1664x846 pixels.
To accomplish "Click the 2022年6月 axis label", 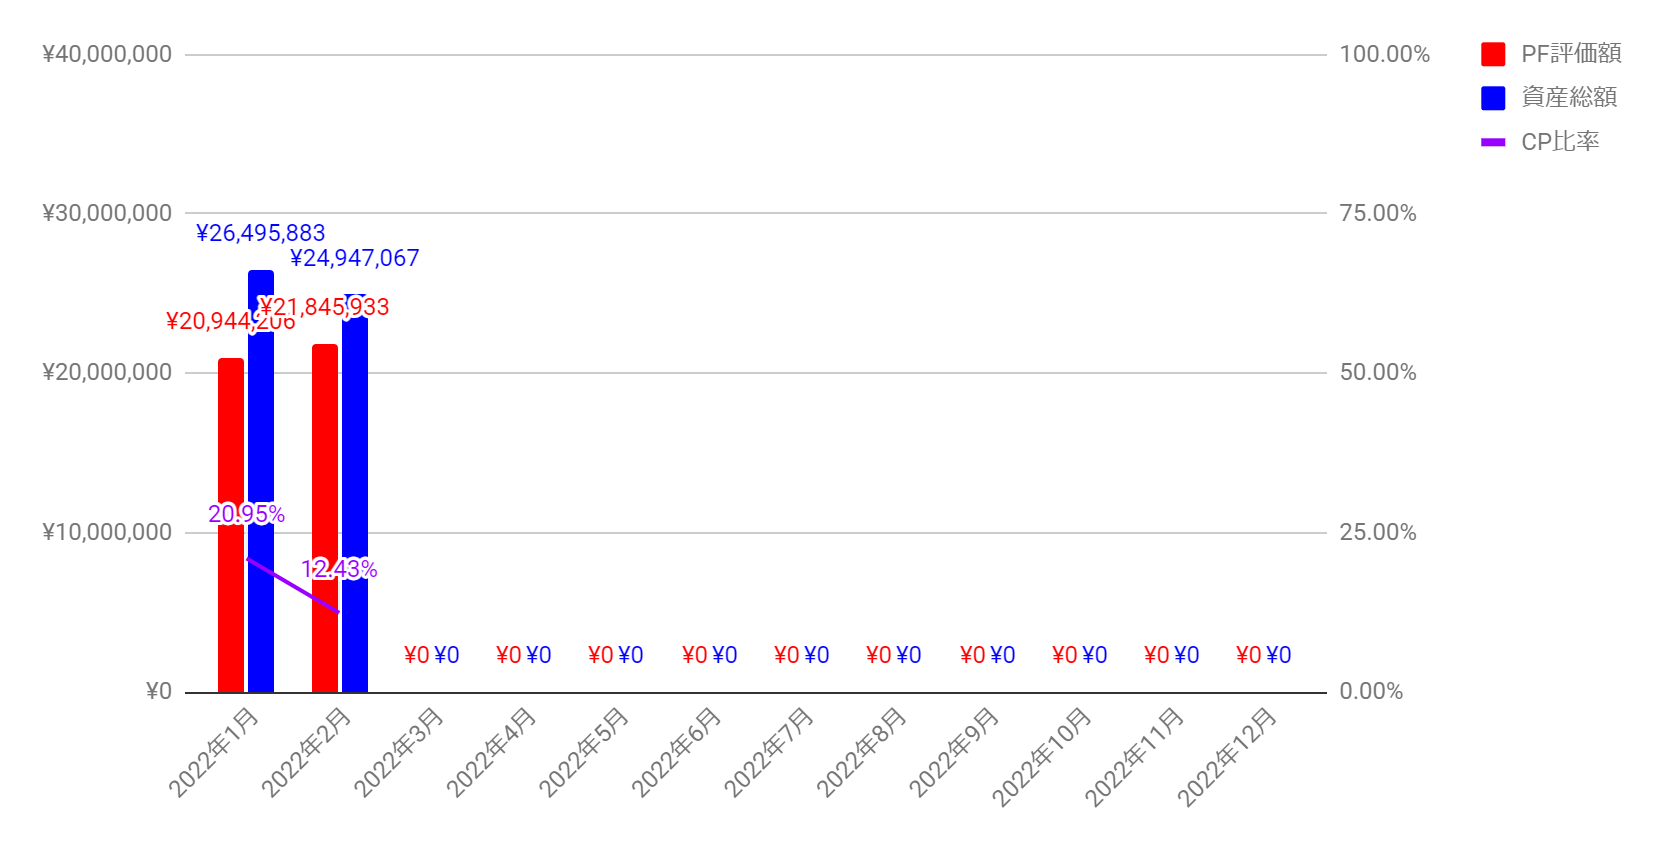I will pyautogui.click(x=677, y=751).
